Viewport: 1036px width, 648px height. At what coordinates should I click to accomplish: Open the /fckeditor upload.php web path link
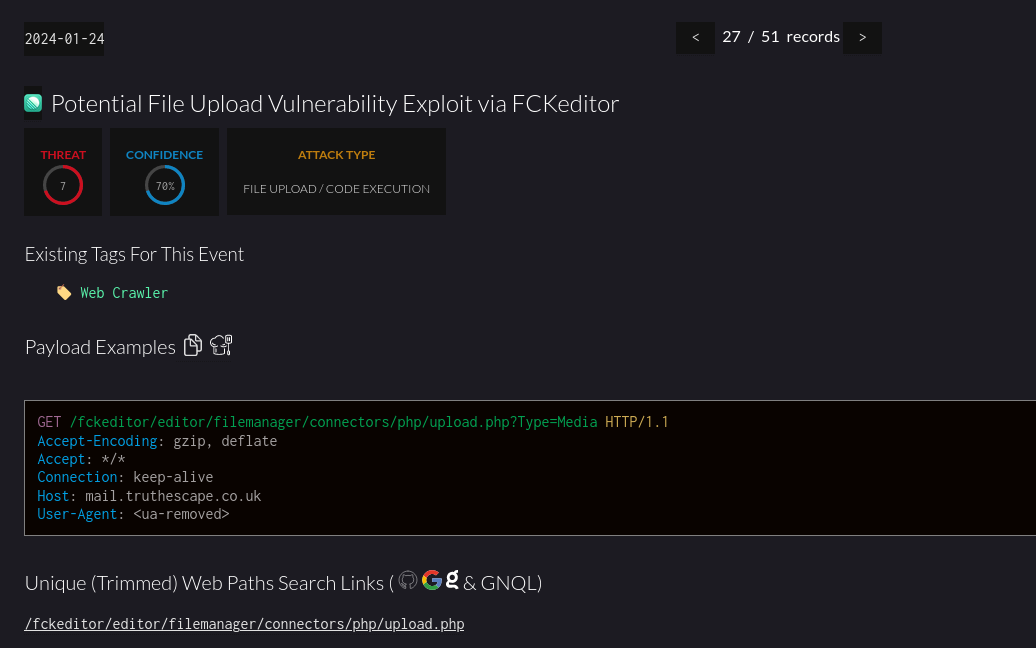pyautogui.click(x=244, y=624)
